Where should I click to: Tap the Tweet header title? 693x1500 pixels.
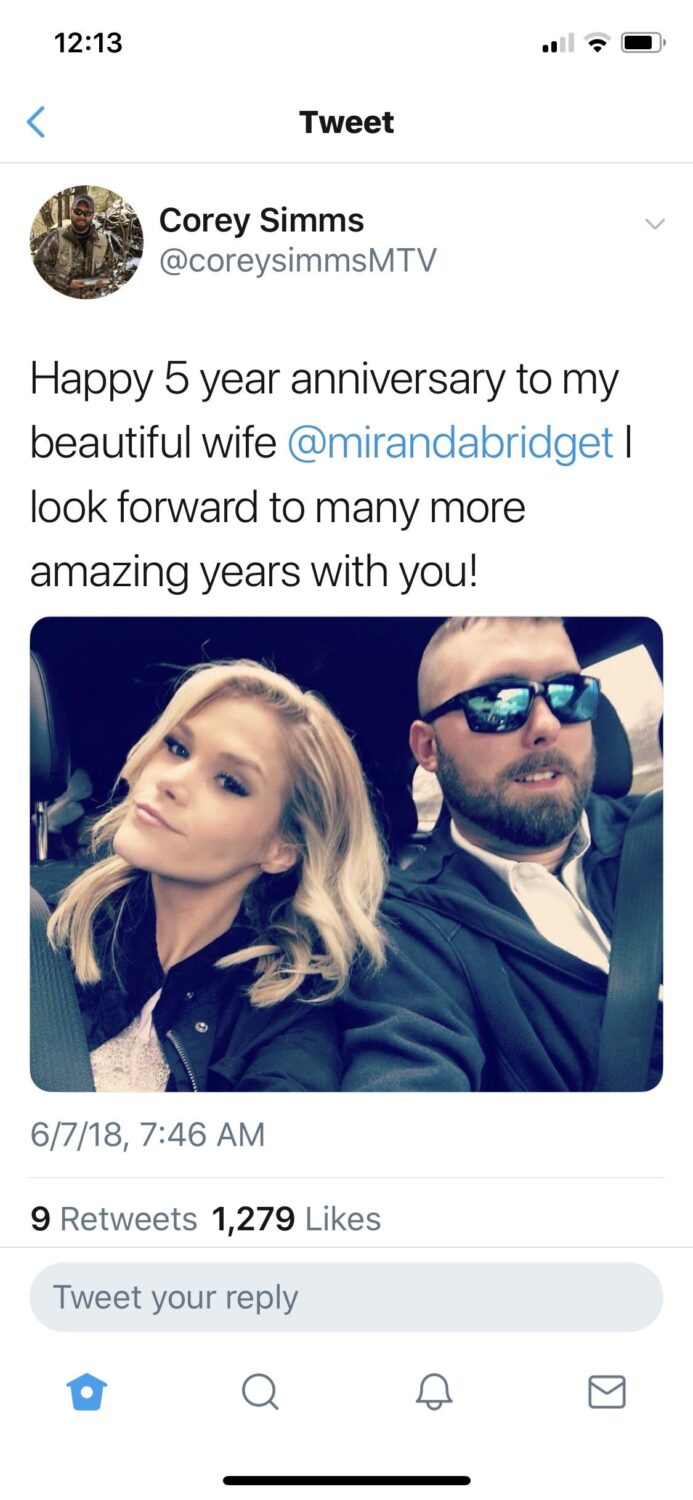pos(346,122)
